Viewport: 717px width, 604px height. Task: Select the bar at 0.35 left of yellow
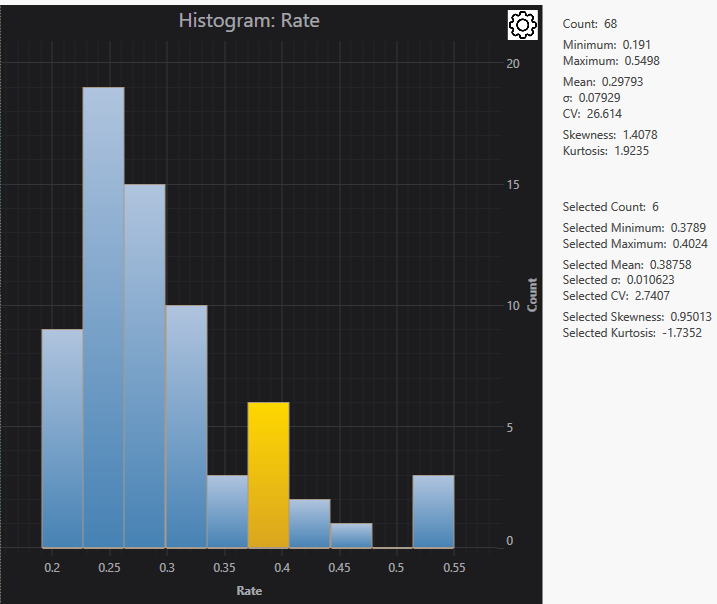tap(227, 511)
